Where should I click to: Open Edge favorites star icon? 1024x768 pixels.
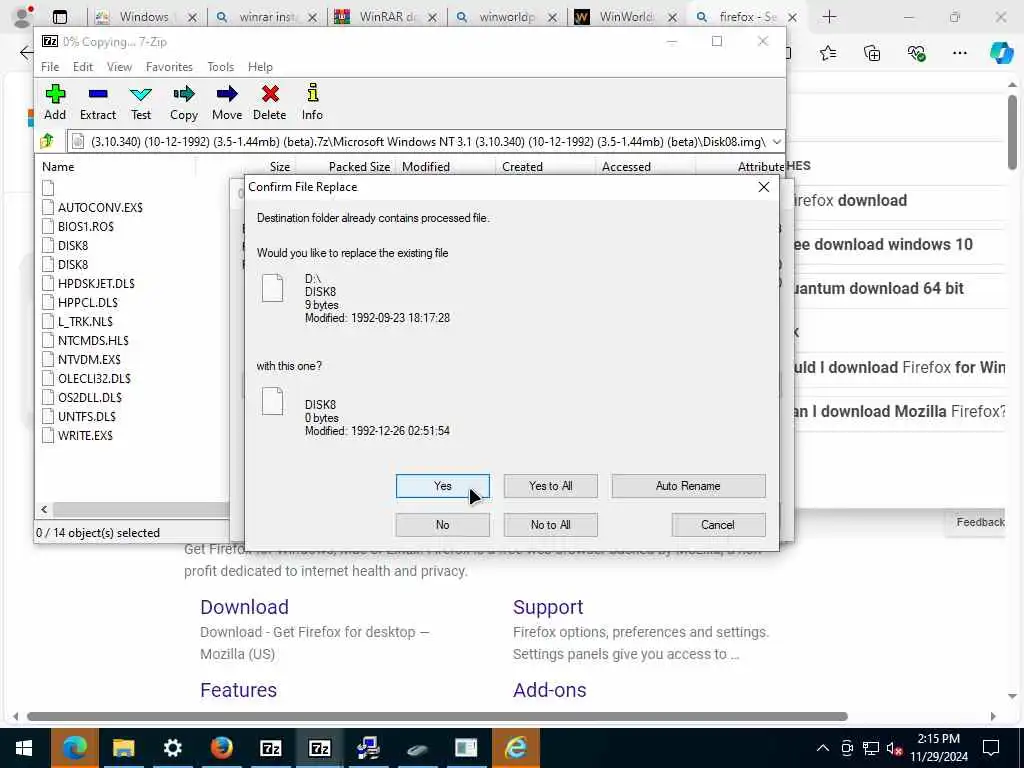click(x=827, y=53)
